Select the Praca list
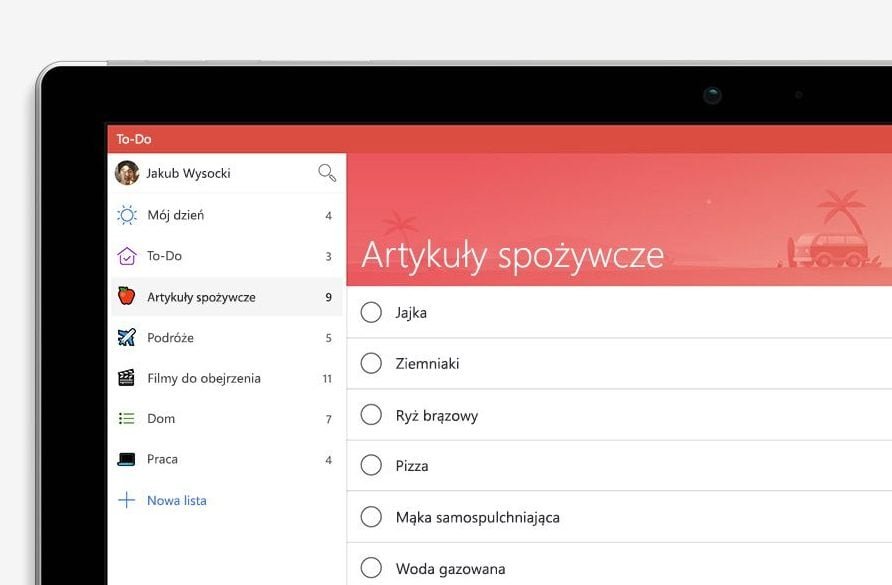Viewport: 892px width, 585px height. tap(226, 459)
